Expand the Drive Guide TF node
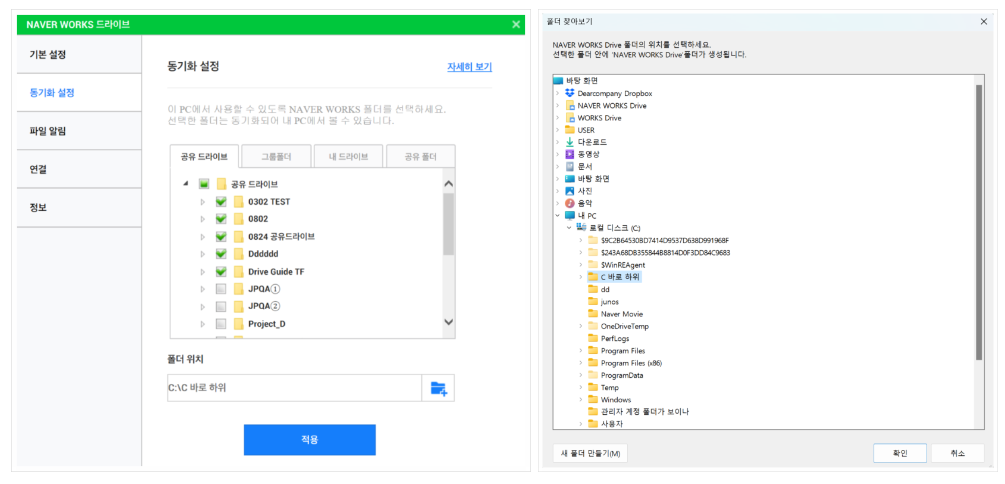1005x484 pixels. (203, 272)
